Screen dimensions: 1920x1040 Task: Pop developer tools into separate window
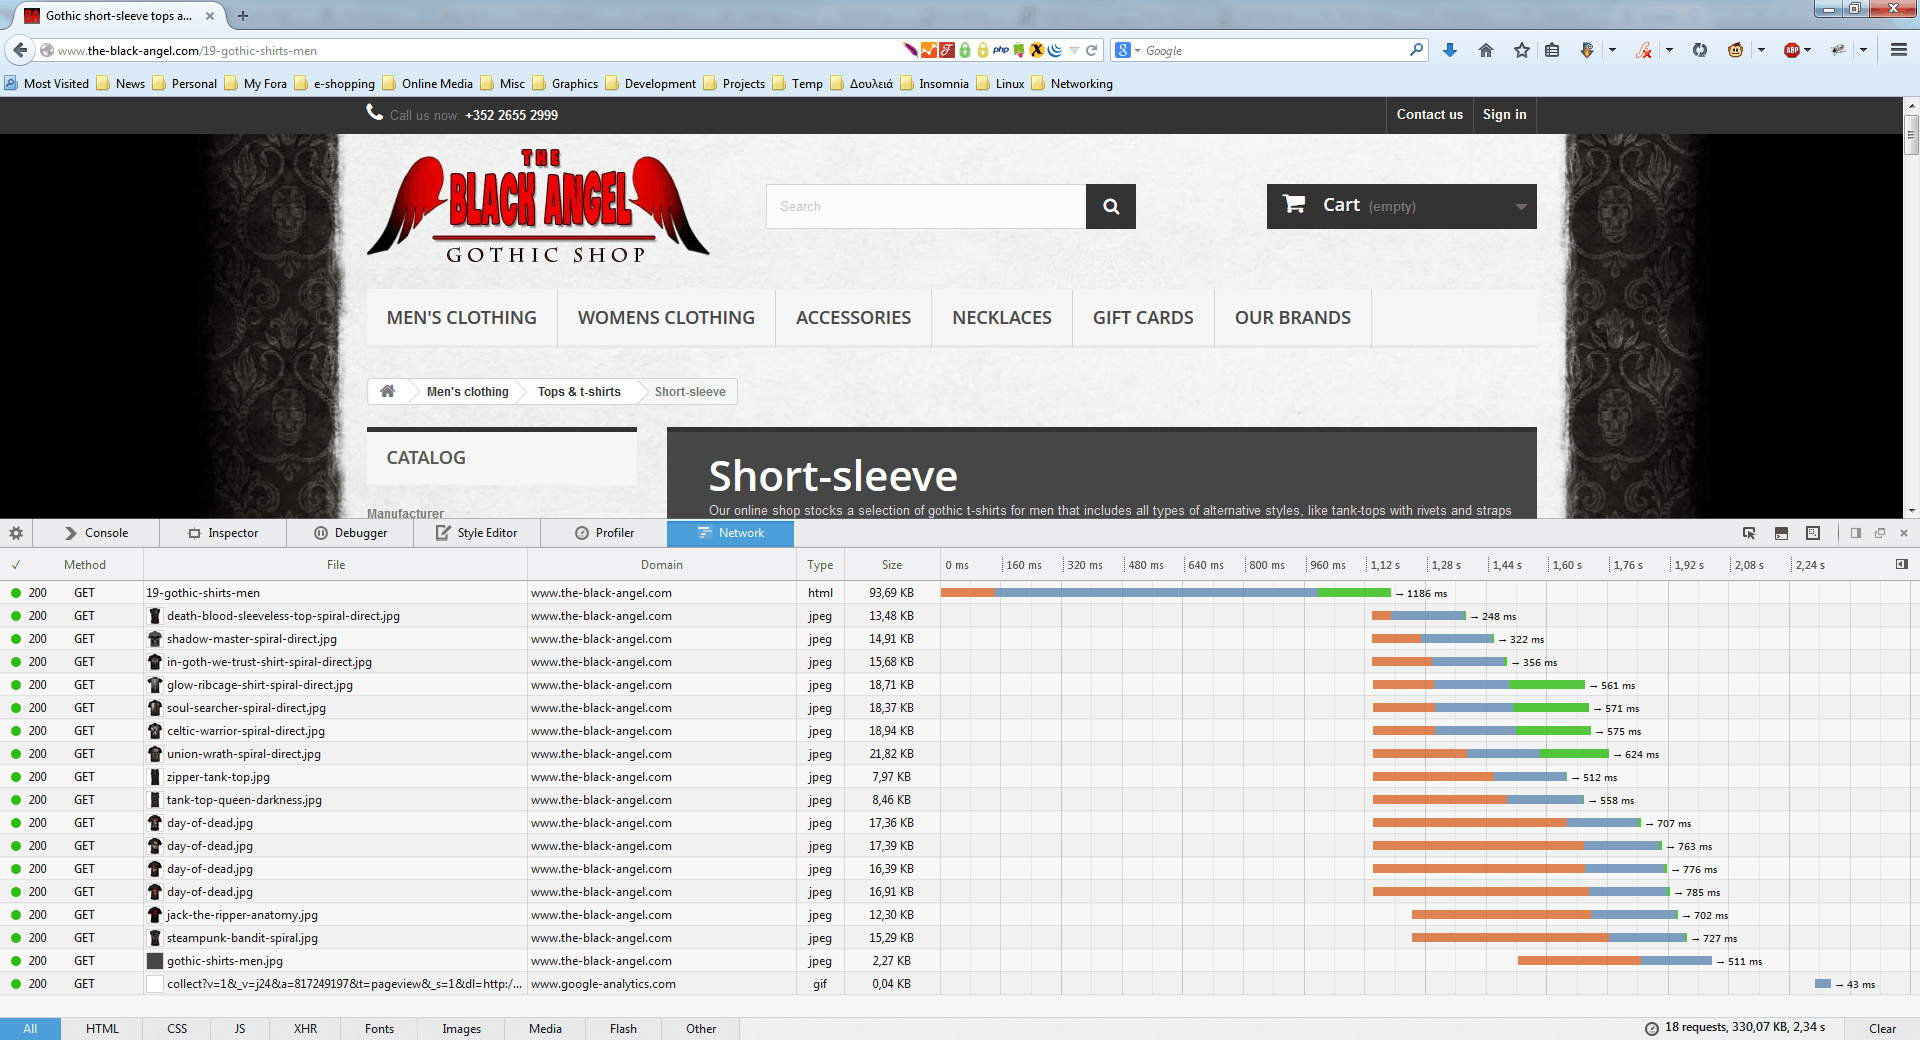tap(1880, 533)
